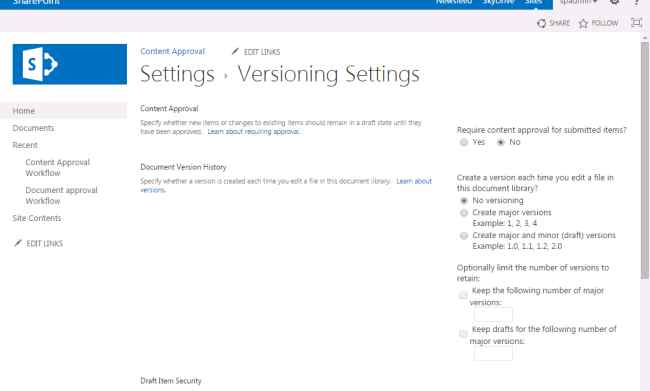This screenshot has height=391, width=650.
Task: Click the Recent heading in the left navigation
Action: [25, 145]
